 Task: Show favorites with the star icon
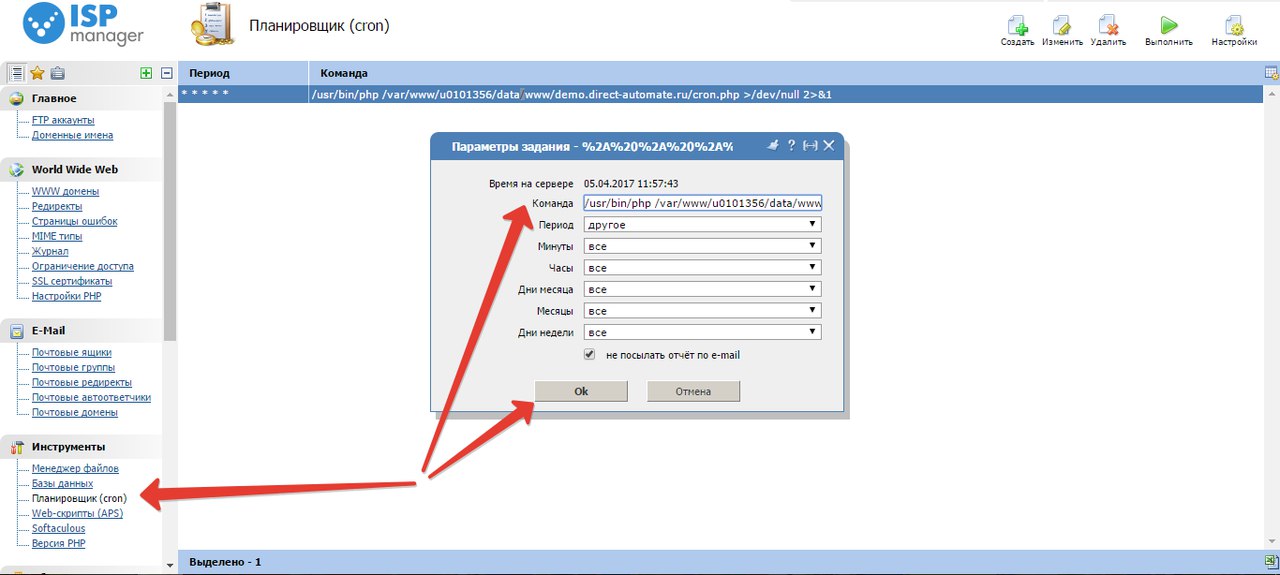[37, 73]
